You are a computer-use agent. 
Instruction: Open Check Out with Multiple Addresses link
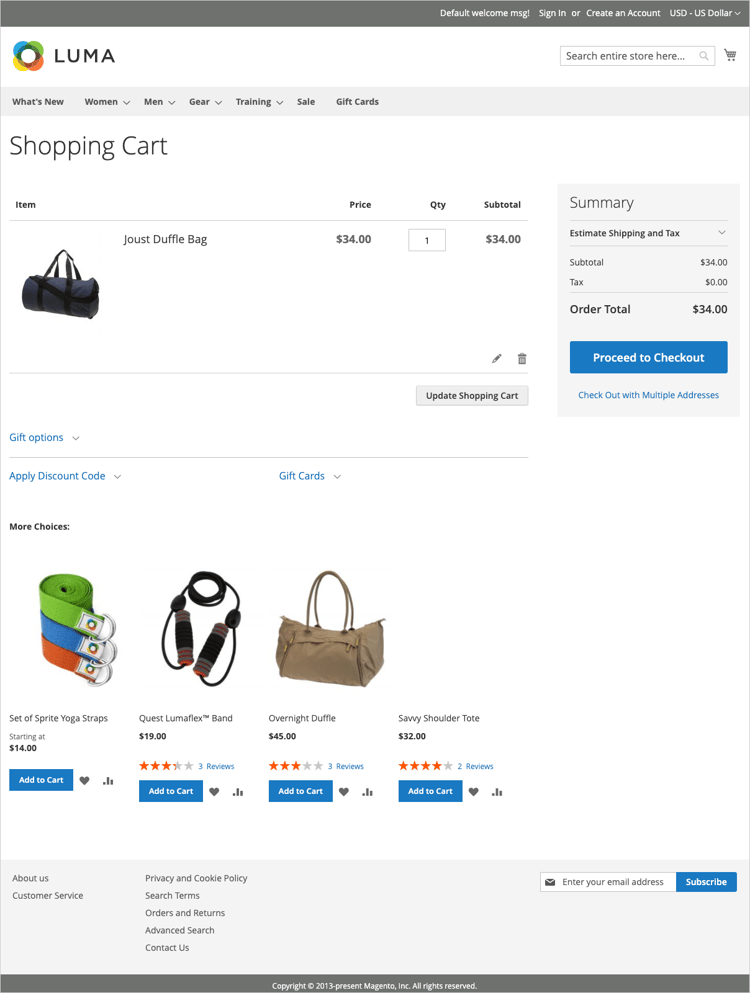coord(648,395)
